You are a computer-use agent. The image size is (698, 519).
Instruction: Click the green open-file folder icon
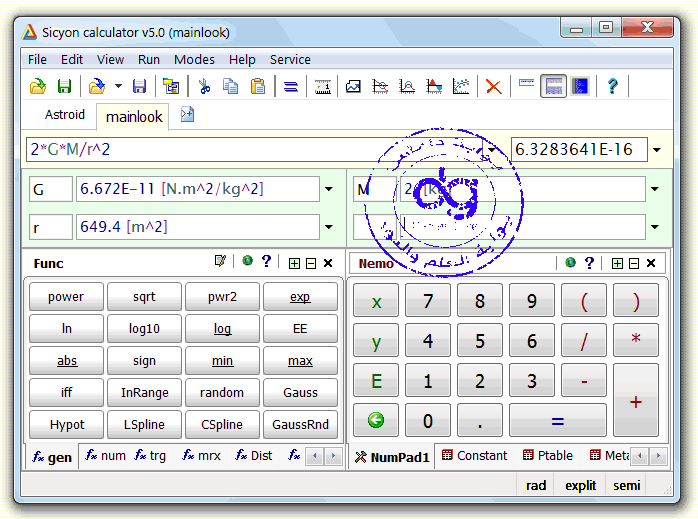38,86
